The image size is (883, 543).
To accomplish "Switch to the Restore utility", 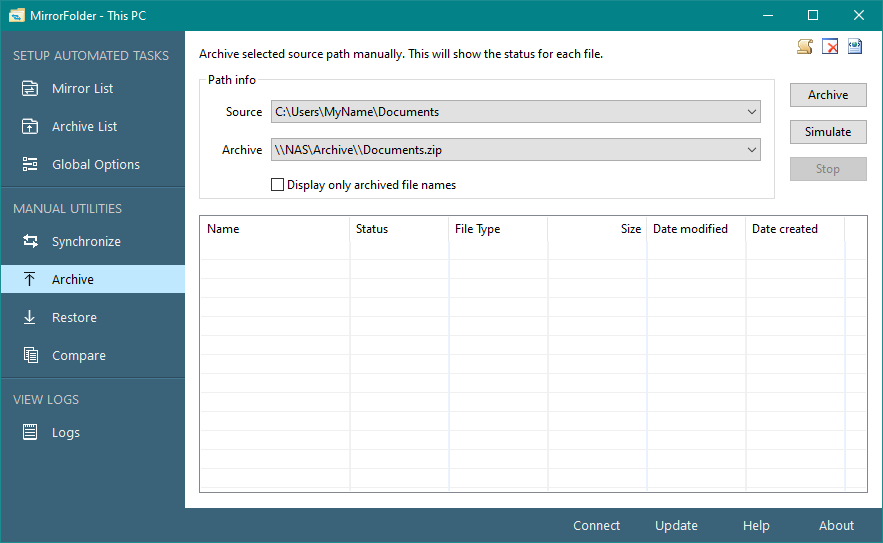I will (x=93, y=317).
